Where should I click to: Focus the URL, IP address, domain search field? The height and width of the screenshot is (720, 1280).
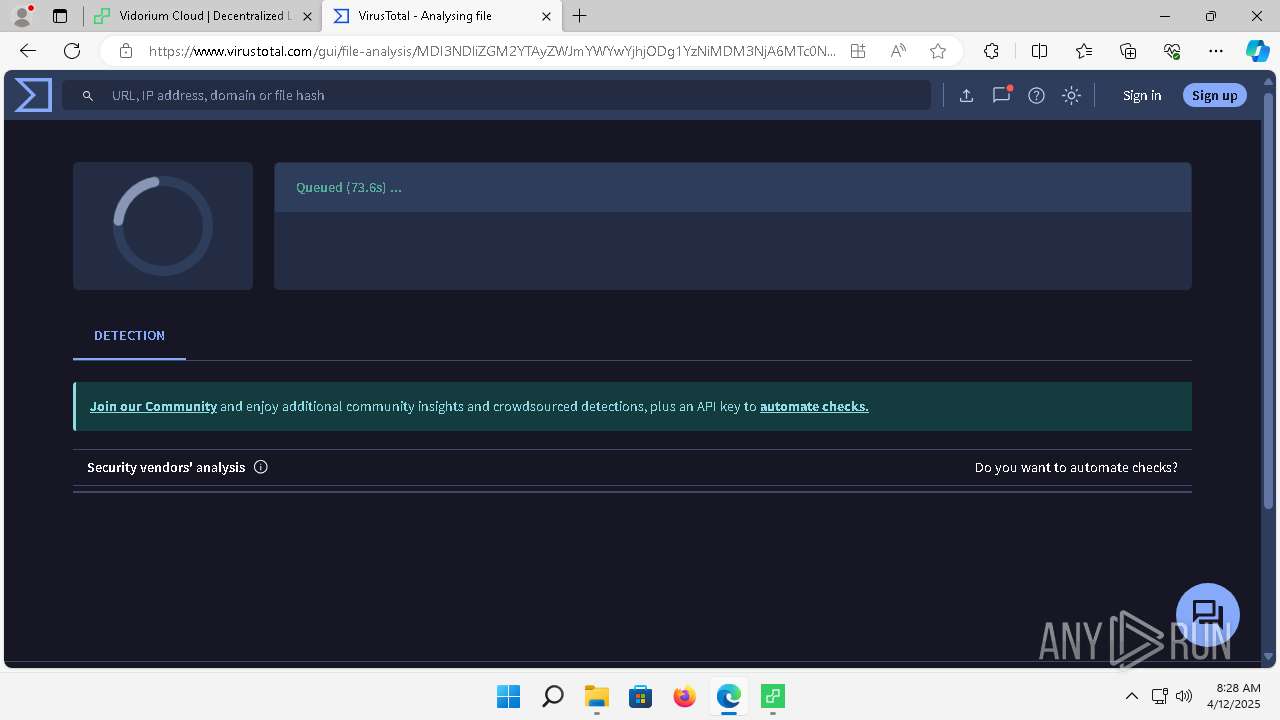tap(496, 95)
